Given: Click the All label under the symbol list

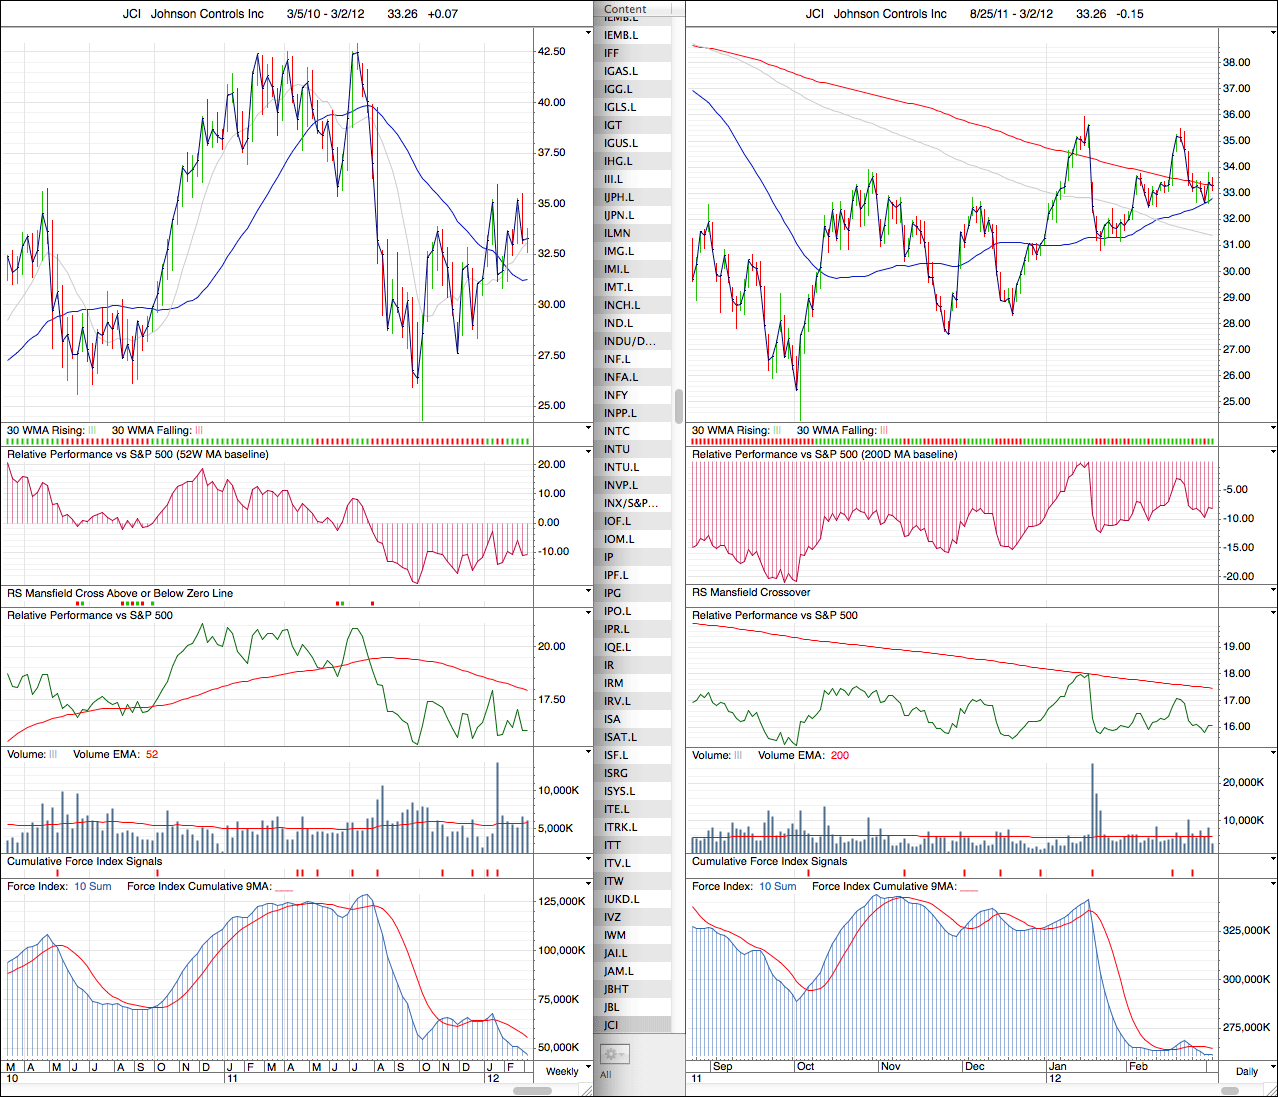Looking at the screenshot, I should click(x=605, y=1075).
